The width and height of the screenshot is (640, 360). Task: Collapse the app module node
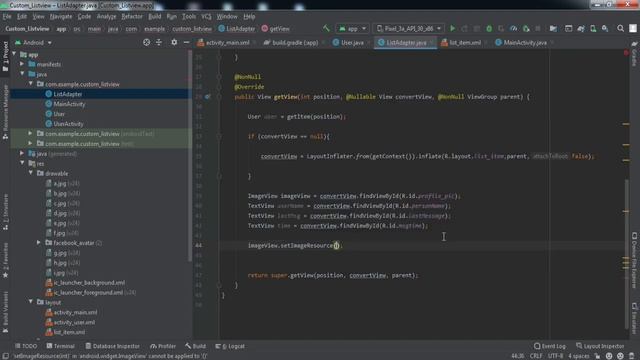[15, 54]
